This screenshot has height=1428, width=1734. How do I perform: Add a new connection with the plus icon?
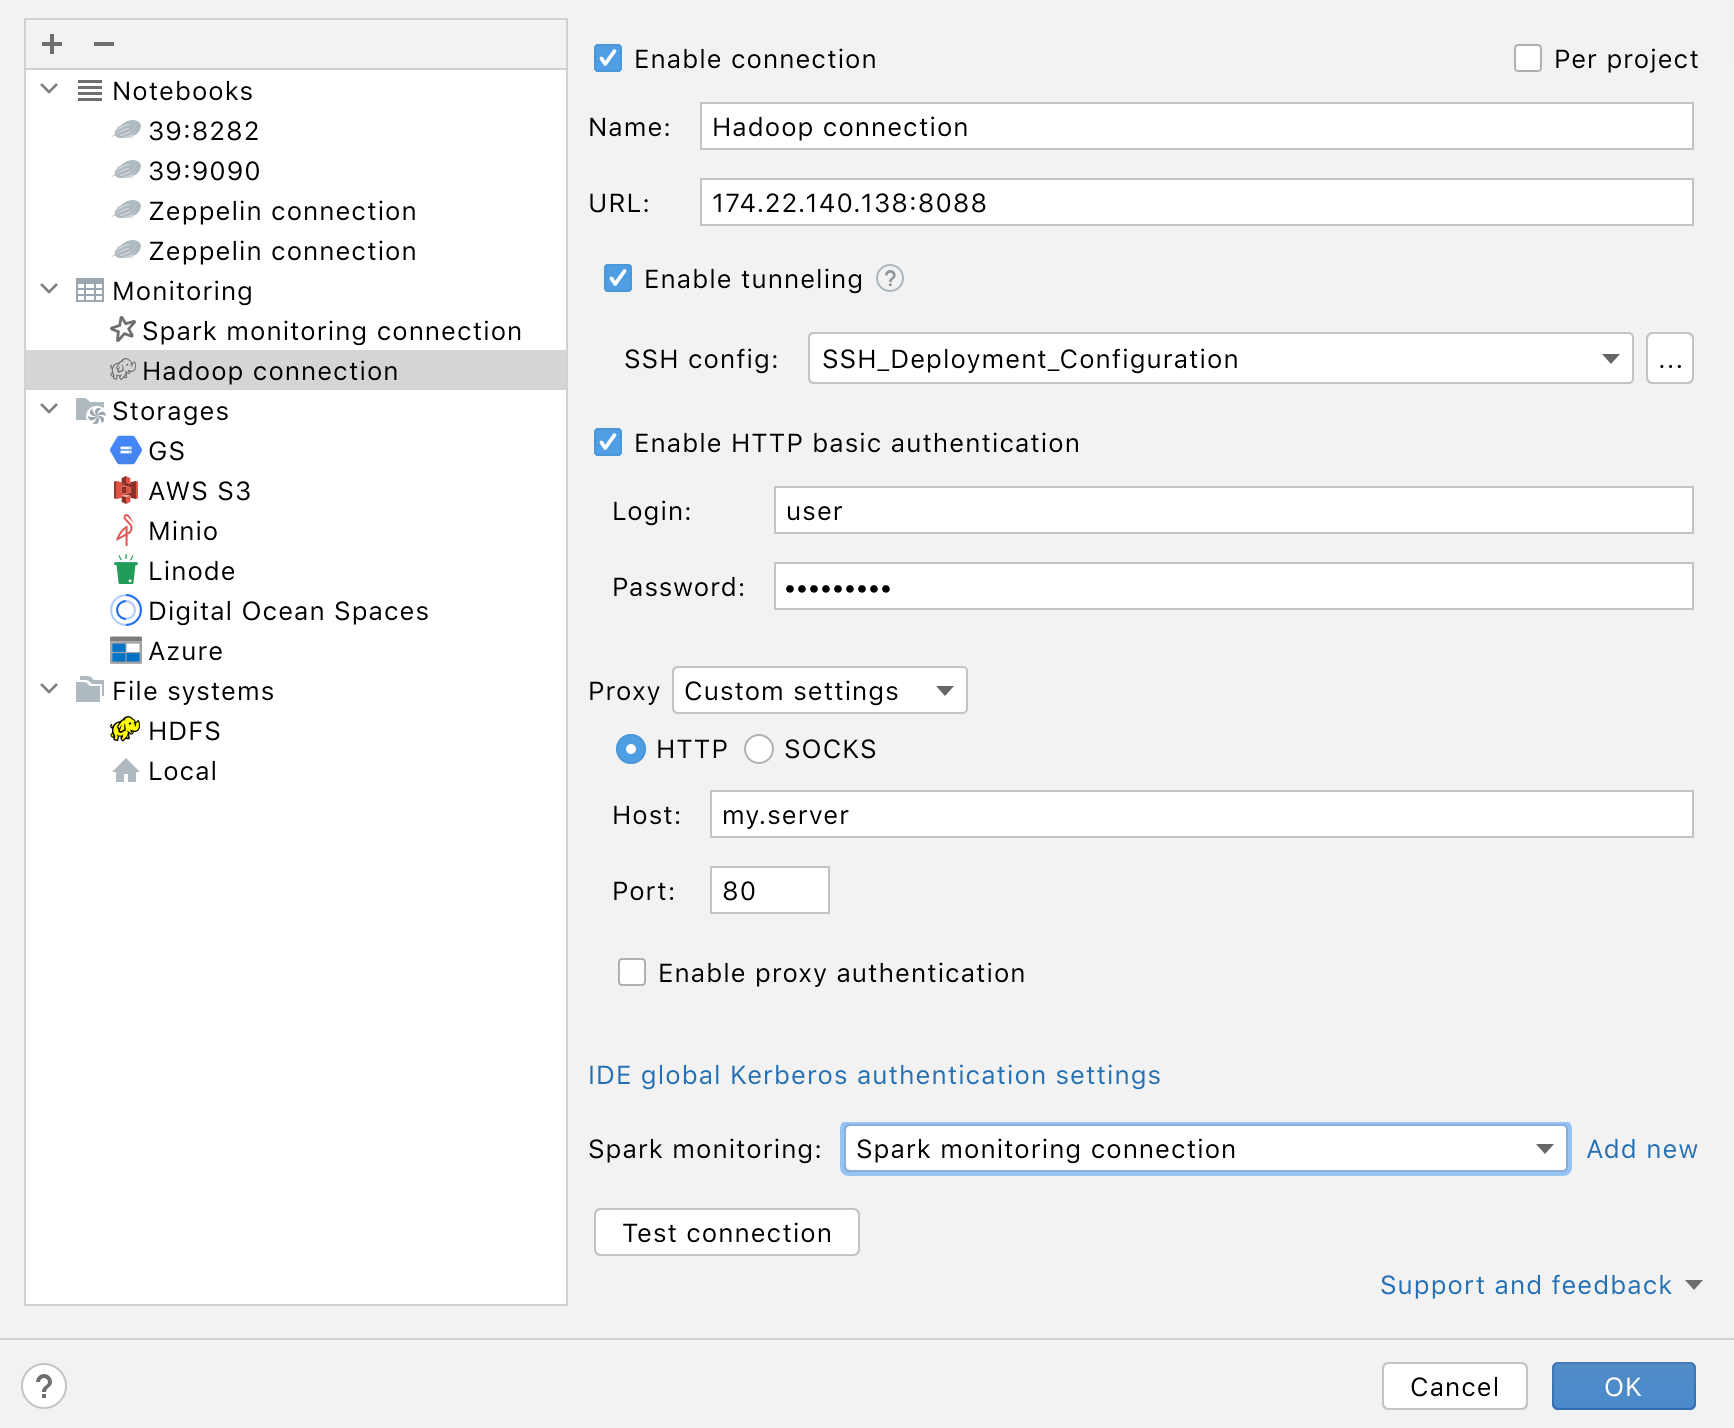(x=52, y=44)
